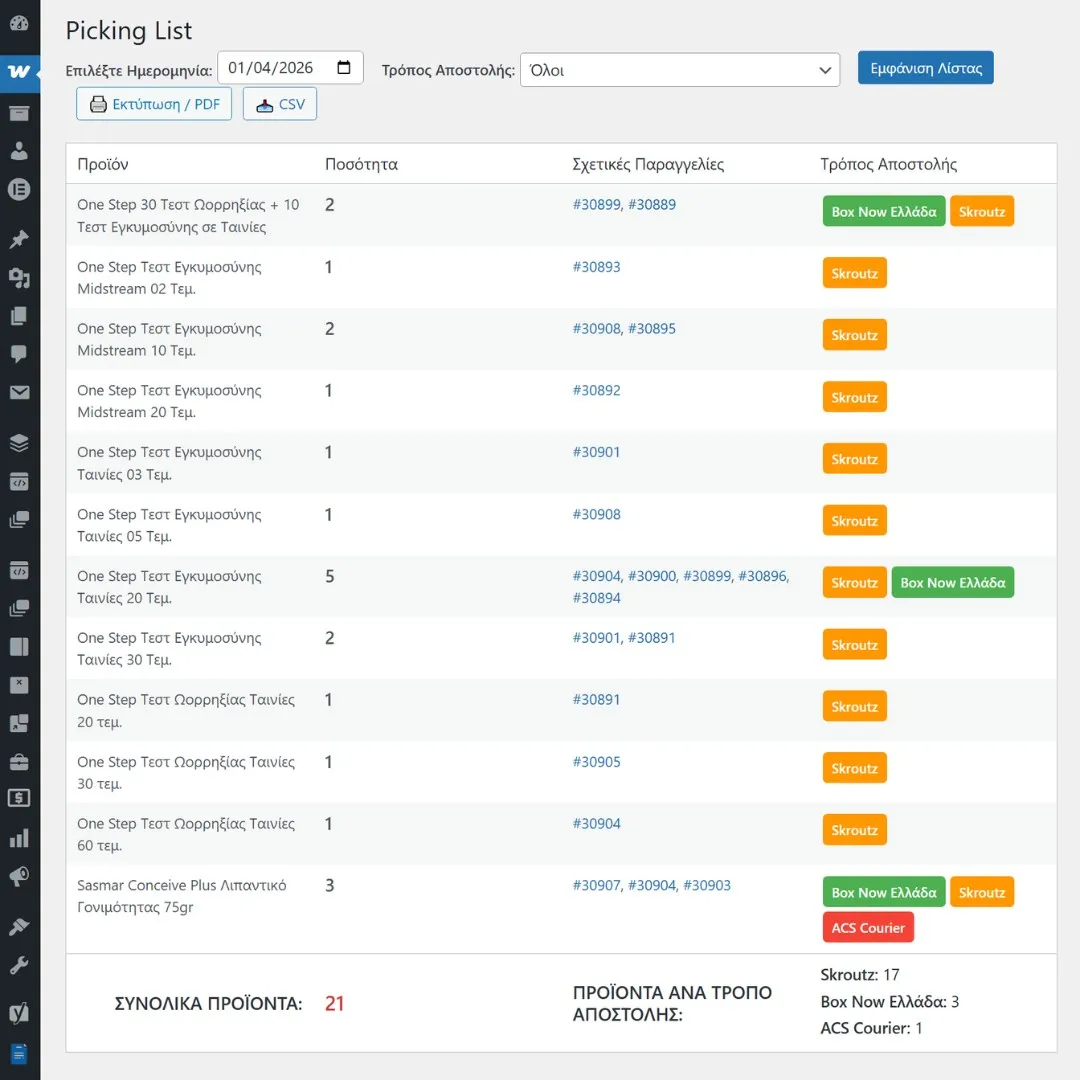
Task: Click the Skroutz: 17 summary line
Action: (x=860, y=975)
